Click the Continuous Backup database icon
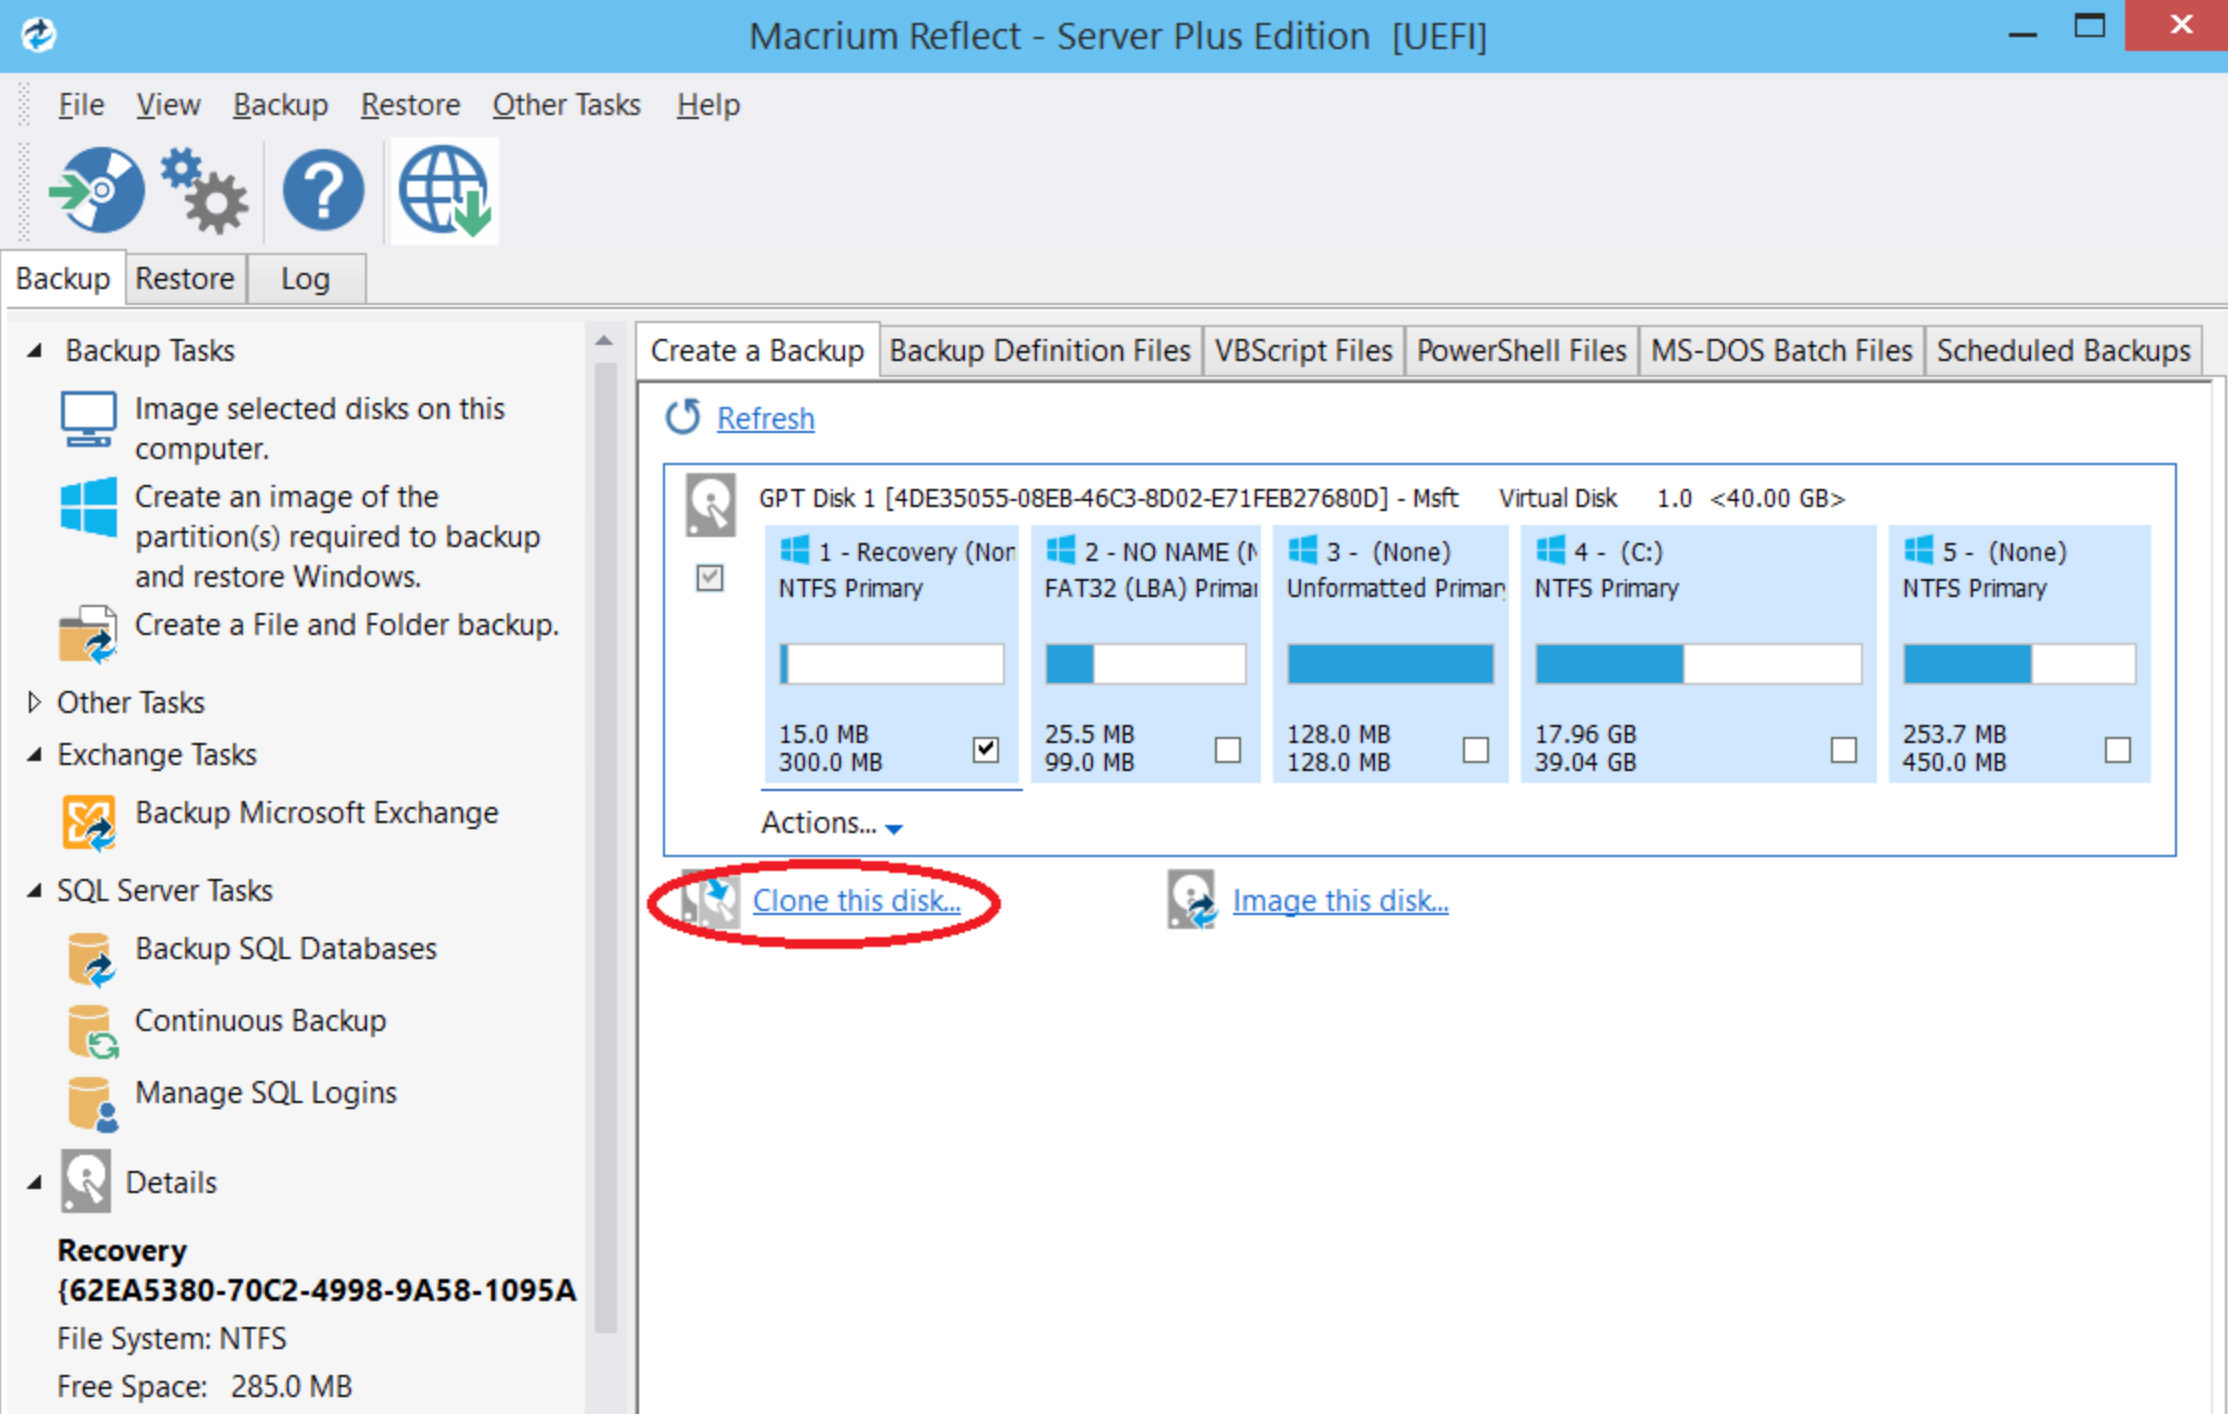This screenshot has width=2228, height=1414. [91, 1031]
